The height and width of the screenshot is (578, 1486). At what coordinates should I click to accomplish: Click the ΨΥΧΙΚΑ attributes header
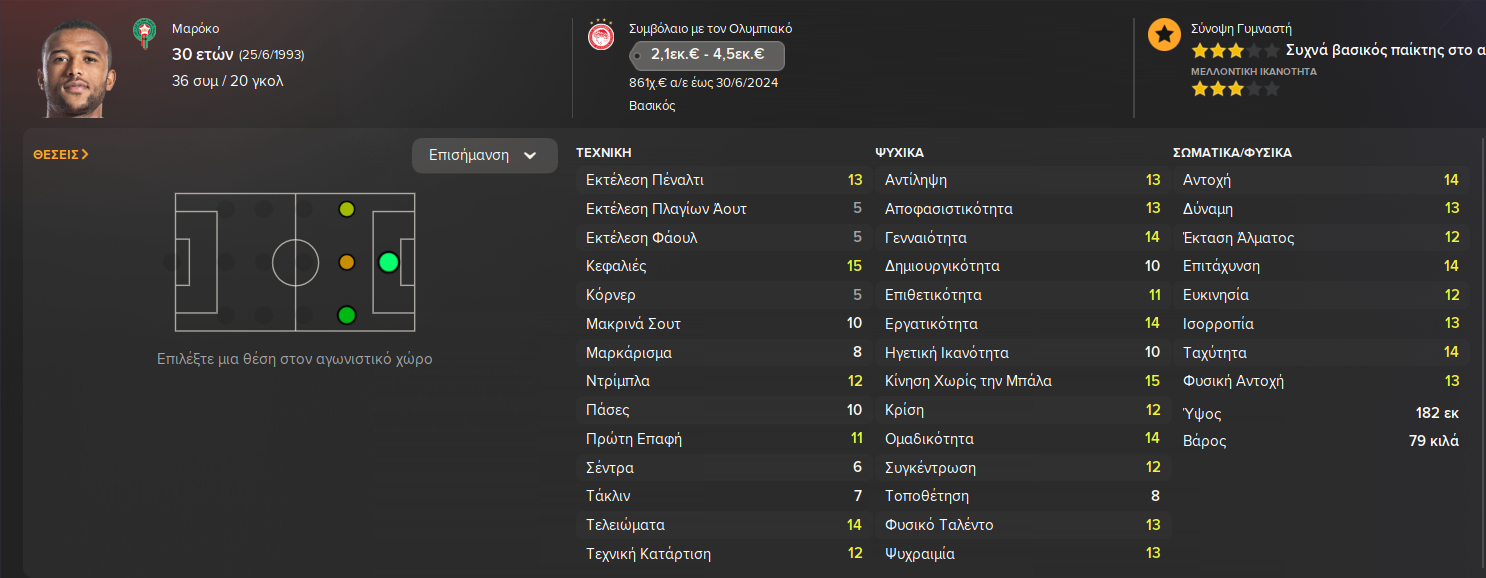pyautogui.click(x=899, y=153)
